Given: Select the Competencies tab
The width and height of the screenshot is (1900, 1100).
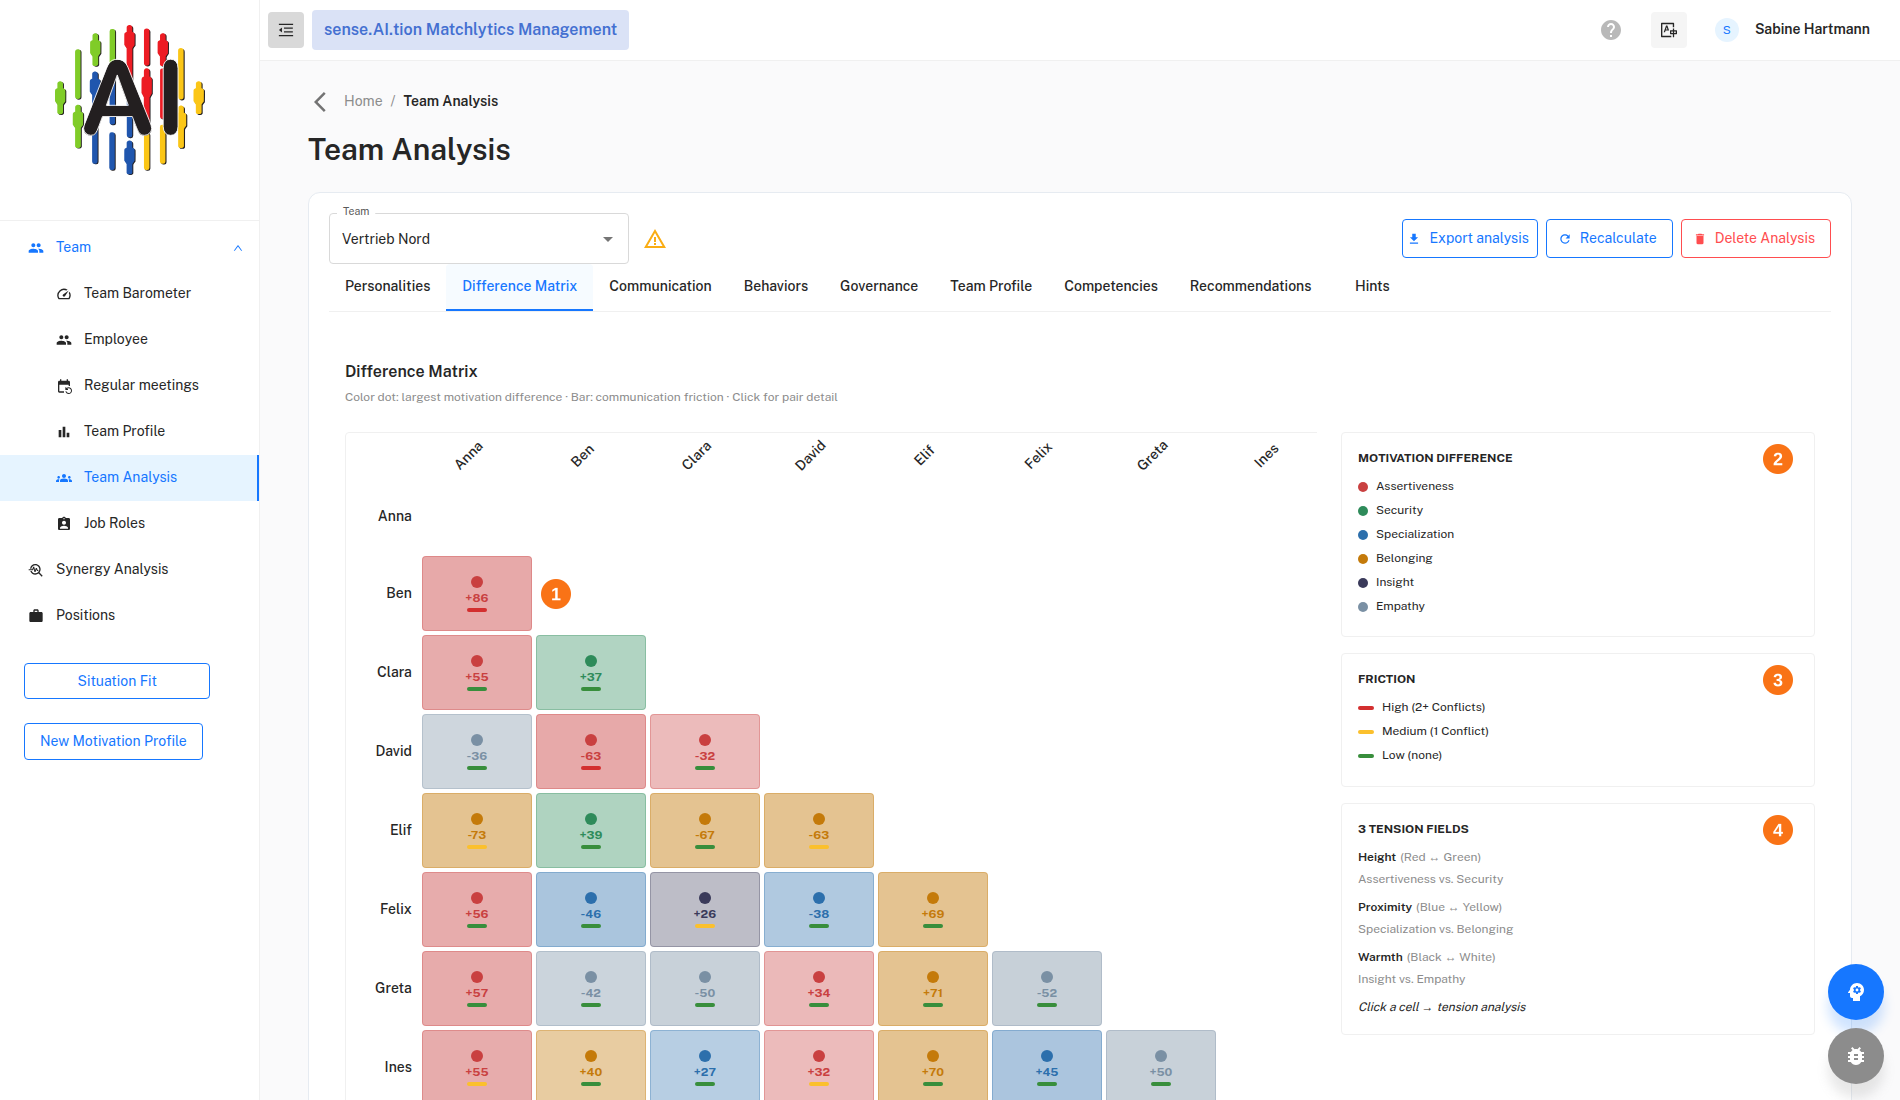Looking at the screenshot, I should point(1111,286).
